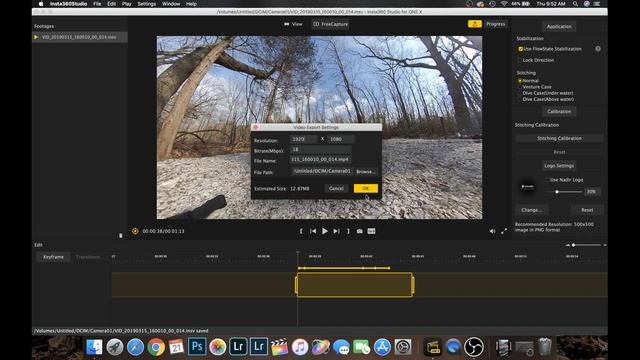Open the App Store from the Dock
Screen dimensions: 640x360
pyautogui.click(x=382, y=347)
